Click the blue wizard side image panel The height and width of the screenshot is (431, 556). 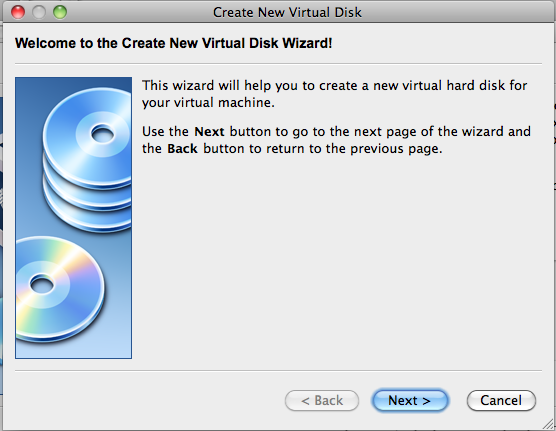(73, 218)
